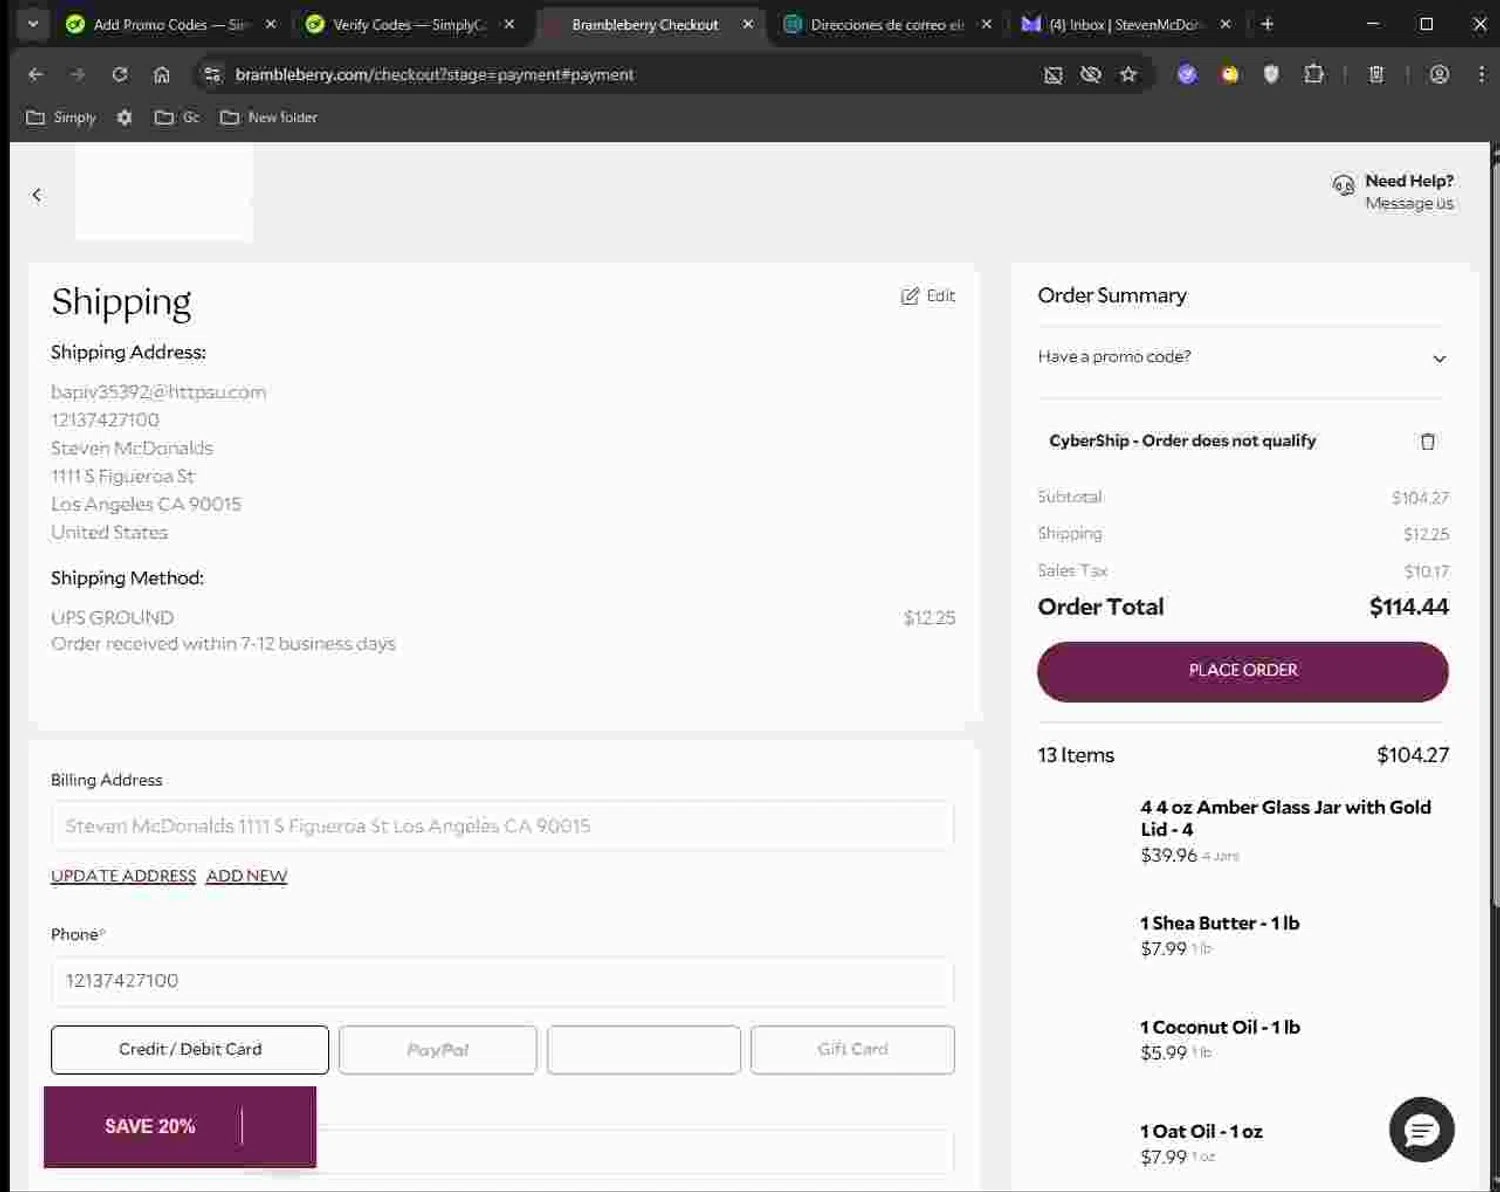
Task: Go back with the browser back arrow
Action: (x=36, y=74)
